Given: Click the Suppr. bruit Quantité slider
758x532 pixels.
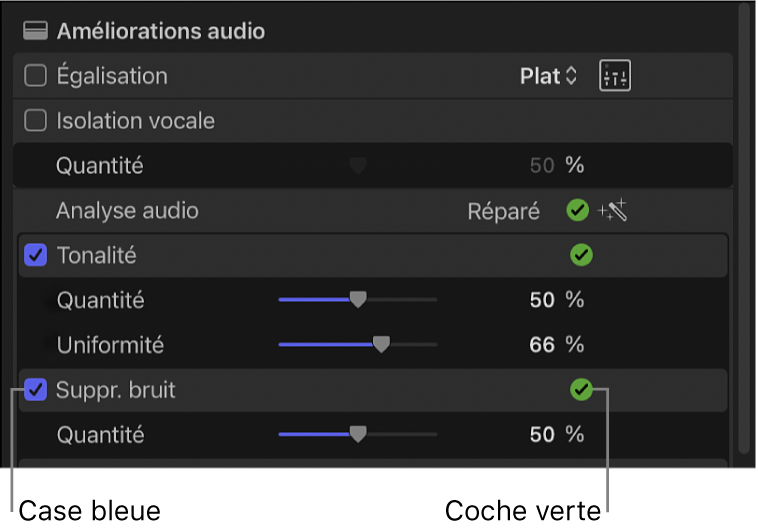Looking at the screenshot, I should click(358, 435).
